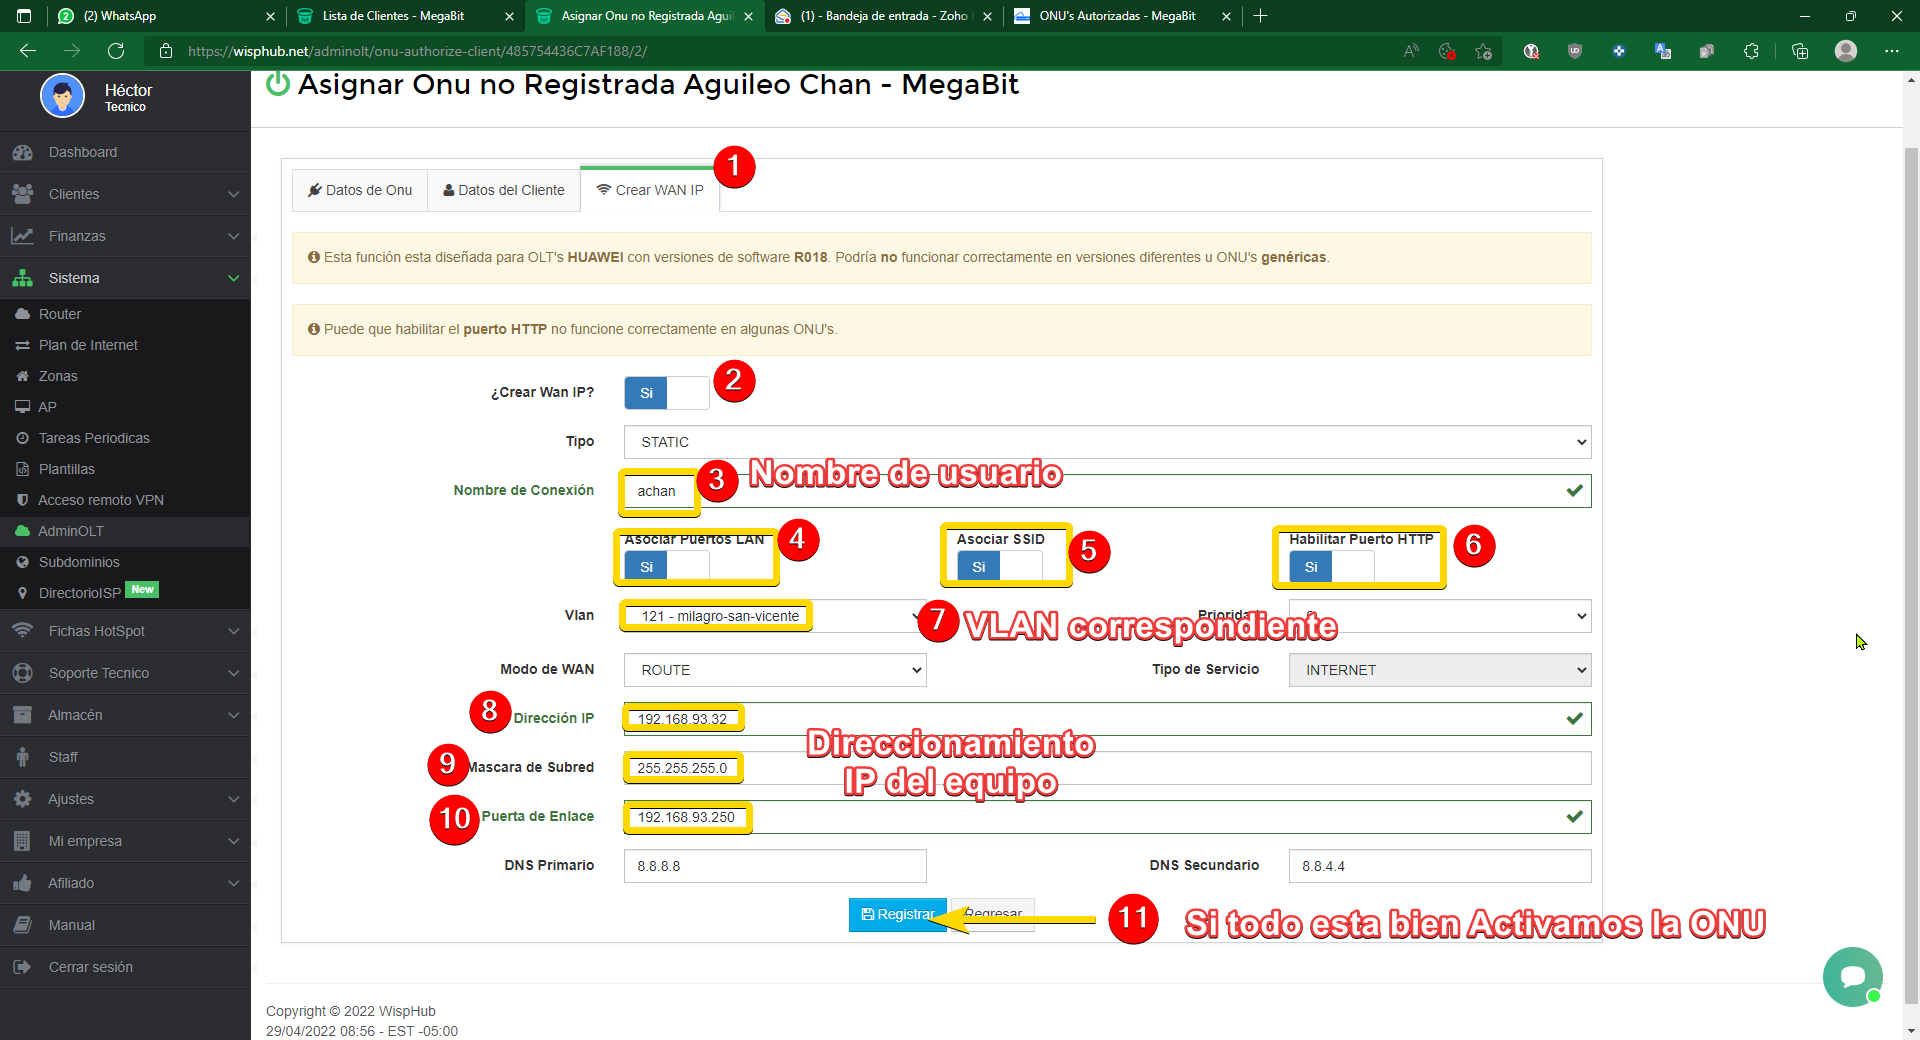Open the Prioridad dropdown

click(1440, 616)
